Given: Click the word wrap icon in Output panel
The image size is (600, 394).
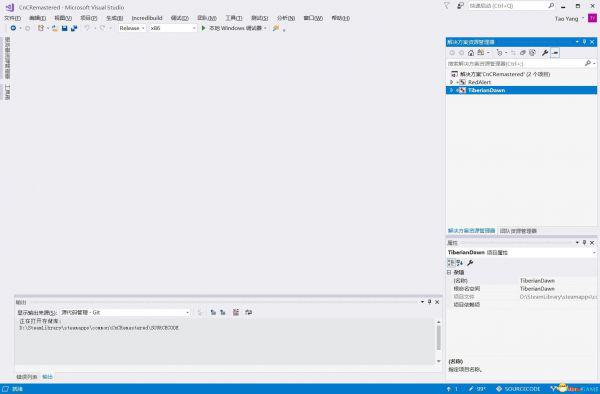Looking at the screenshot, I should (x=249, y=313).
